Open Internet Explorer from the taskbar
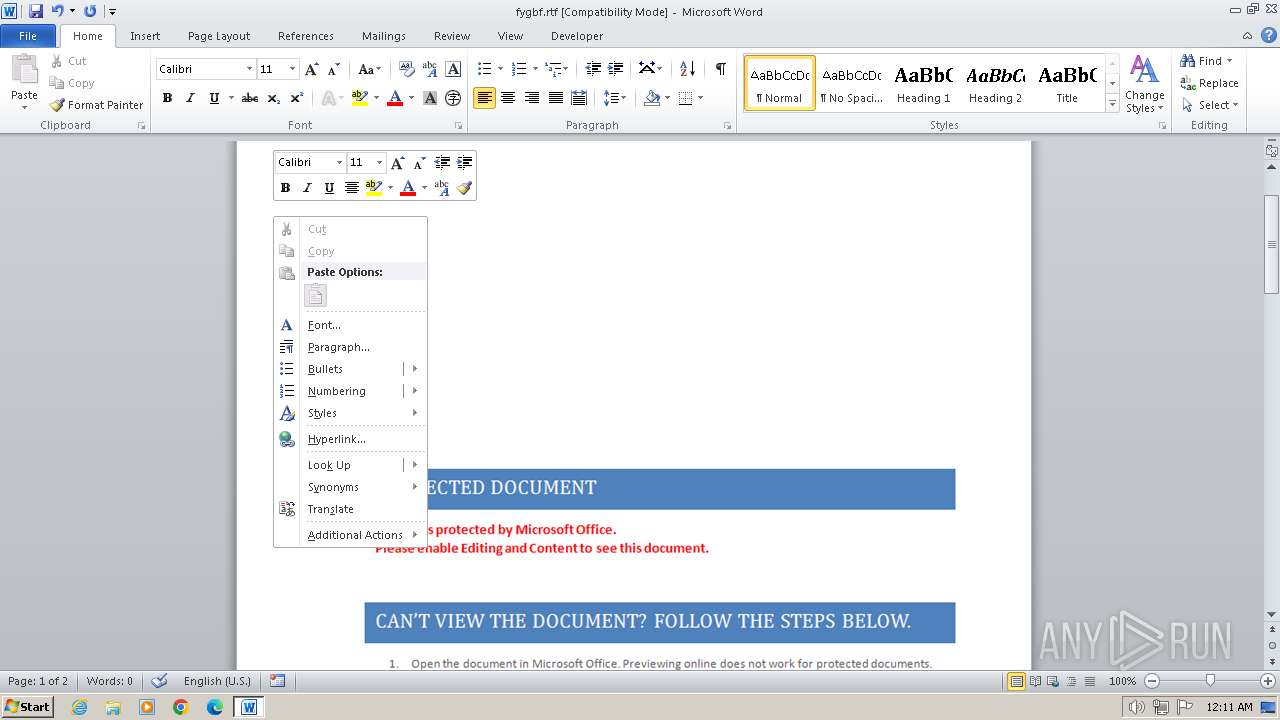This screenshot has height=720, width=1280. [x=79, y=707]
